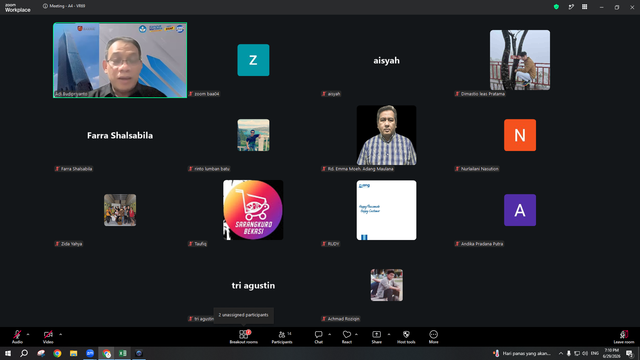Select the zoom baa04 Z avatar
640x360 pixels.
tap(253, 60)
